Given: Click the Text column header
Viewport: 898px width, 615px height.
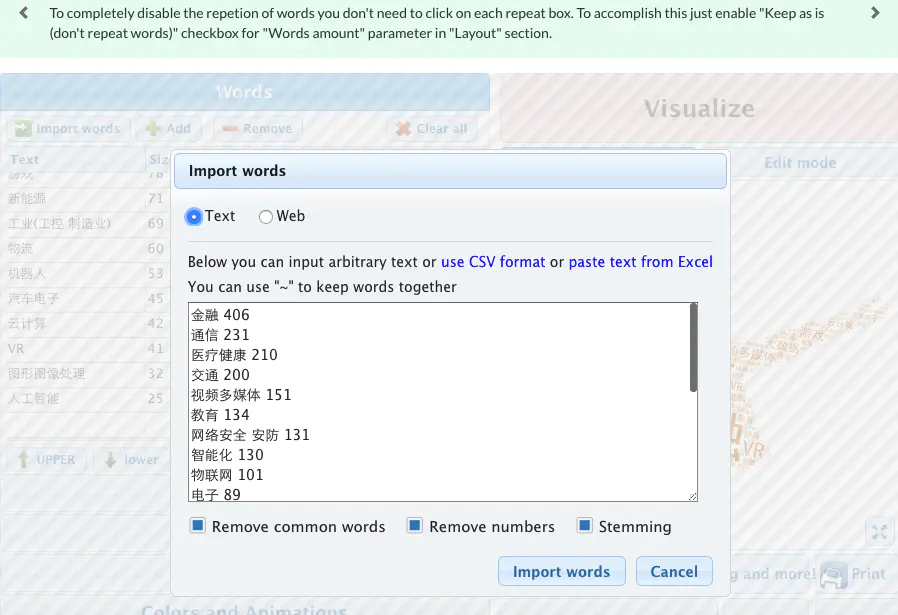Looking at the screenshot, I should coord(73,160).
